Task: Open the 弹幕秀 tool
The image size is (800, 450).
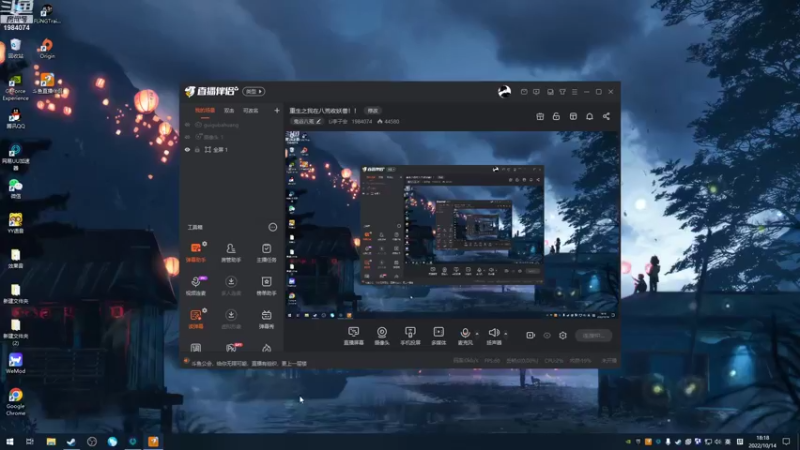Action: click(x=266, y=318)
